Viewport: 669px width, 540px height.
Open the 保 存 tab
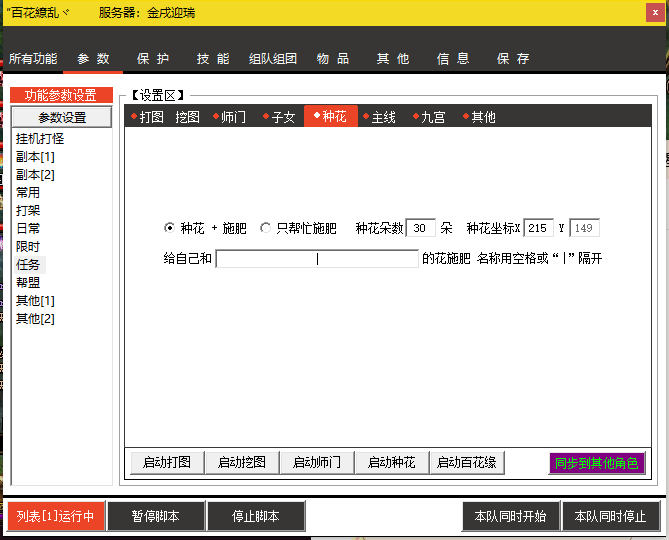[x=513, y=58]
